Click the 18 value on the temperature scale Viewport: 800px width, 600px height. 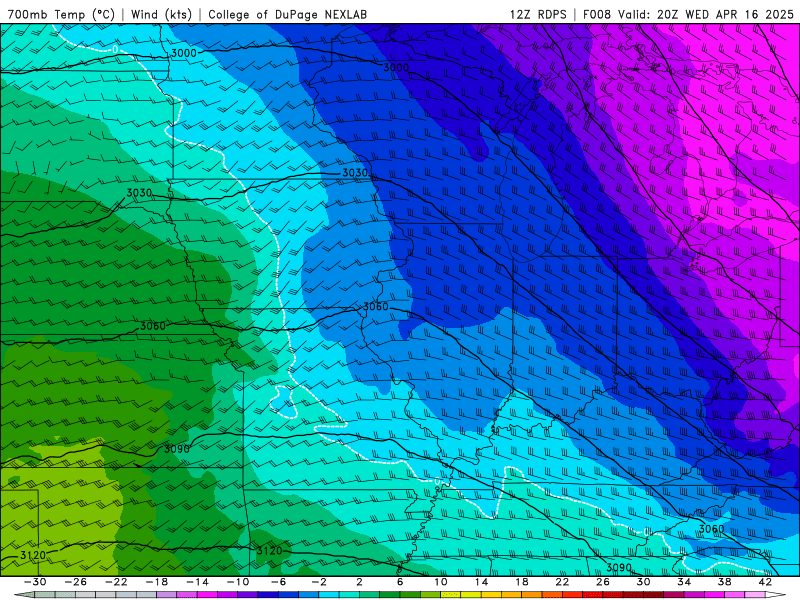click(521, 582)
